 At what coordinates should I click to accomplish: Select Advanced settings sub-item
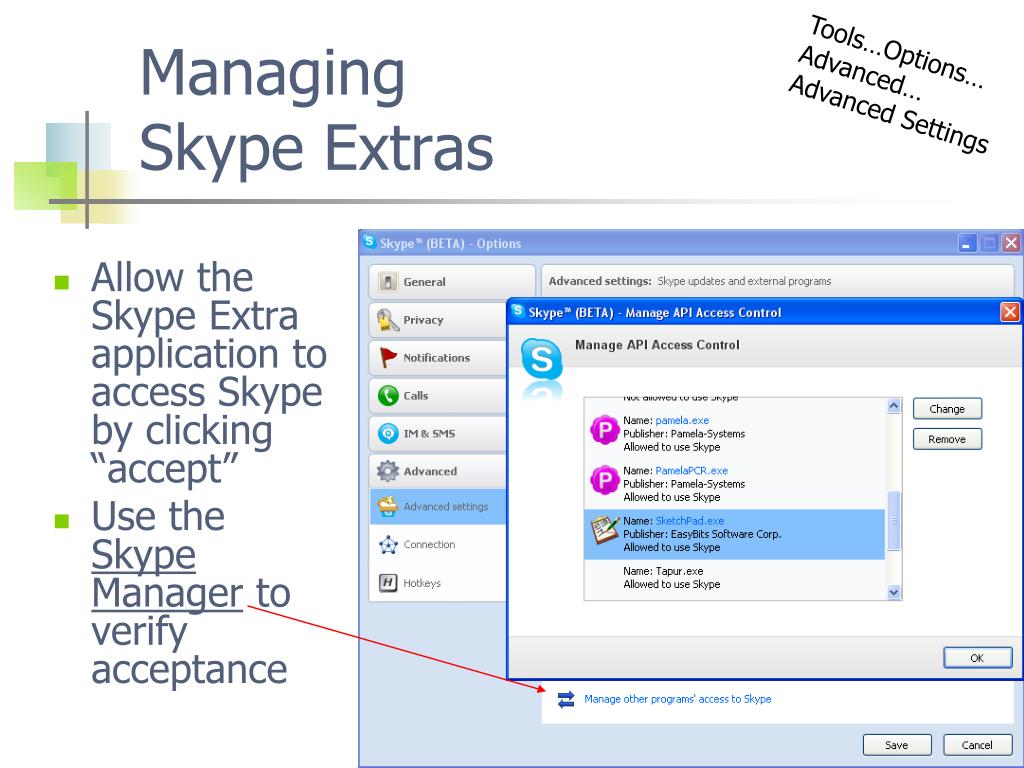[x=439, y=507]
